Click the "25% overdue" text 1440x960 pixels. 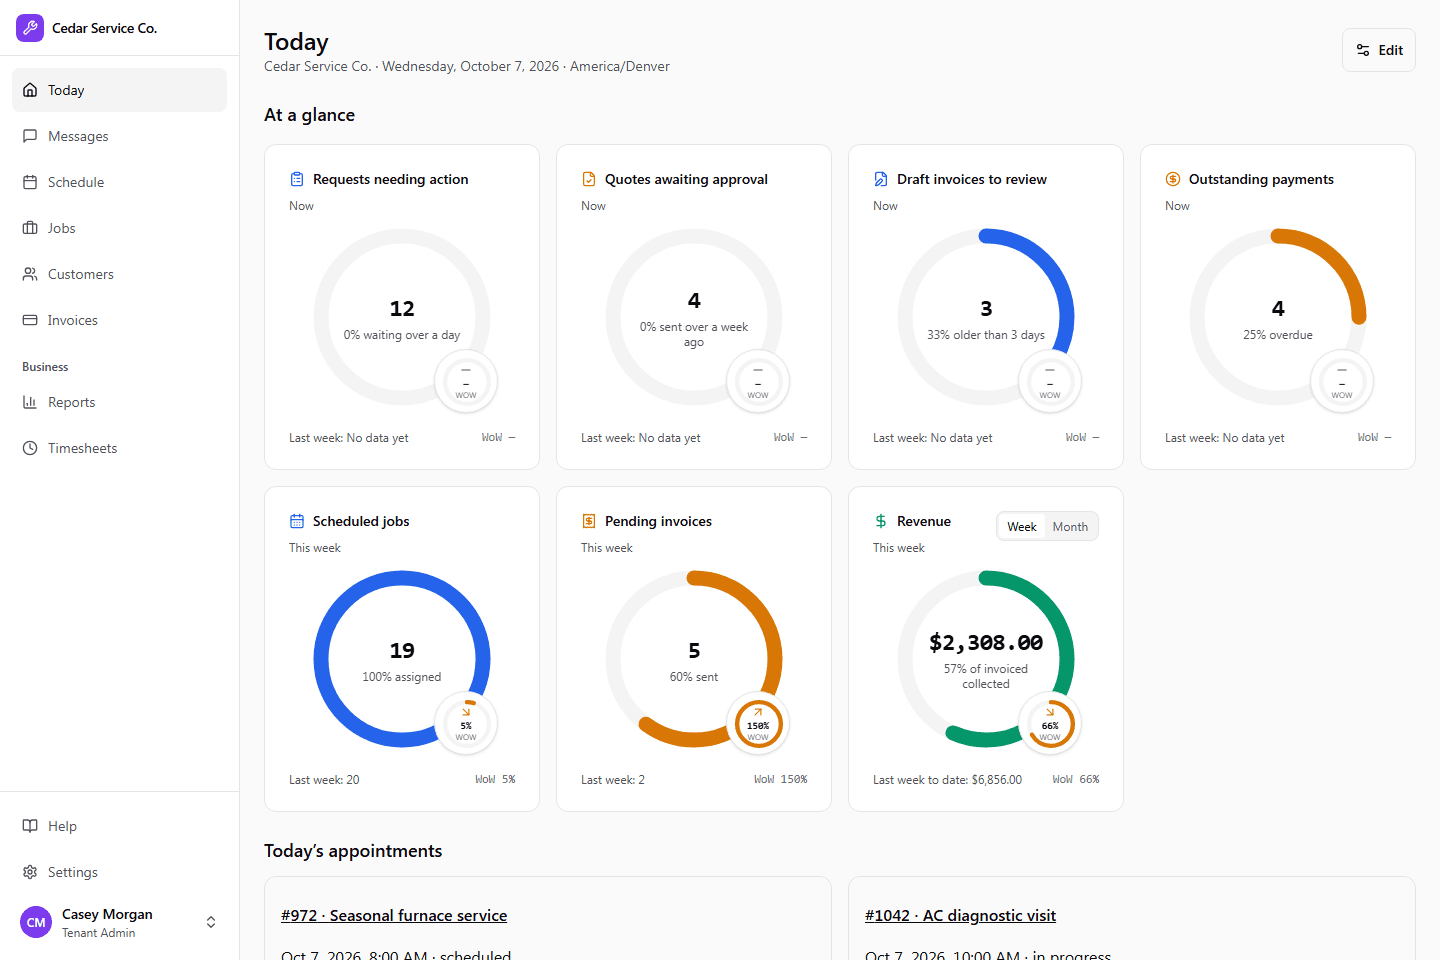(x=1278, y=335)
